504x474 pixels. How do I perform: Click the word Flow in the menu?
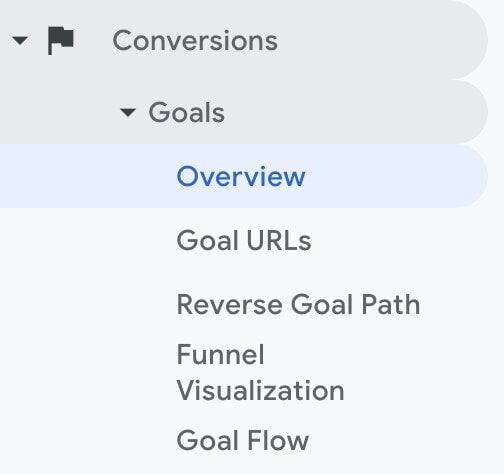(x=278, y=441)
